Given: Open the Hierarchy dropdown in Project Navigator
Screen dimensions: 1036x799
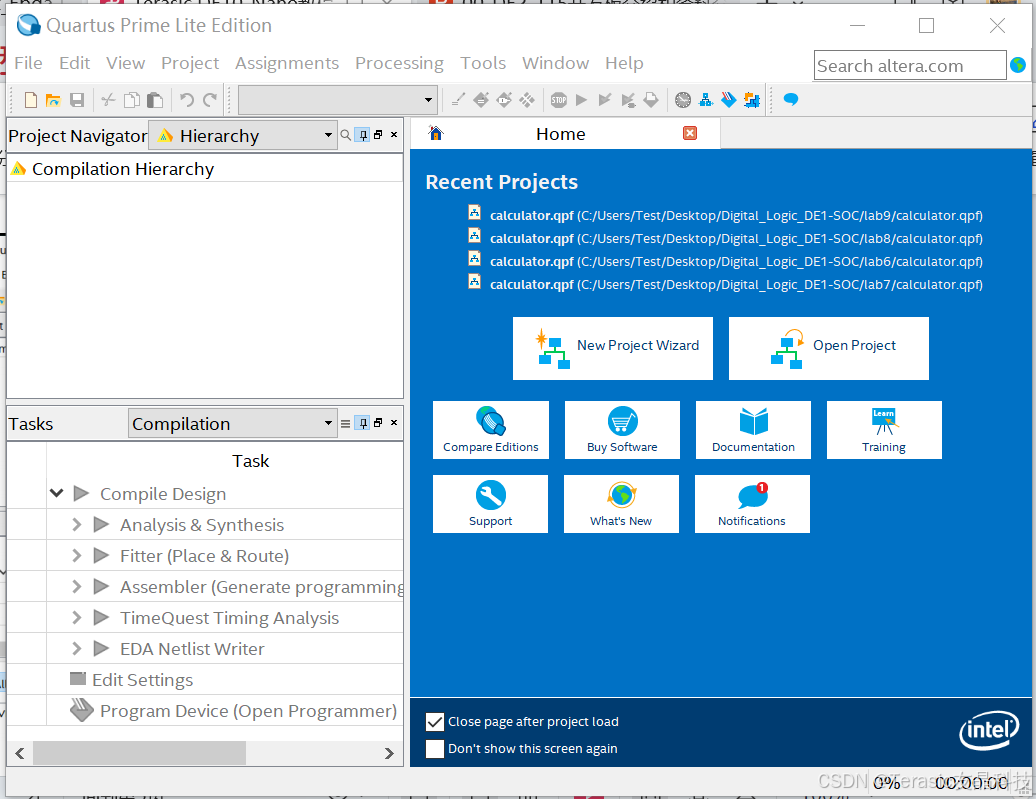Looking at the screenshot, I should pos(243,135).
